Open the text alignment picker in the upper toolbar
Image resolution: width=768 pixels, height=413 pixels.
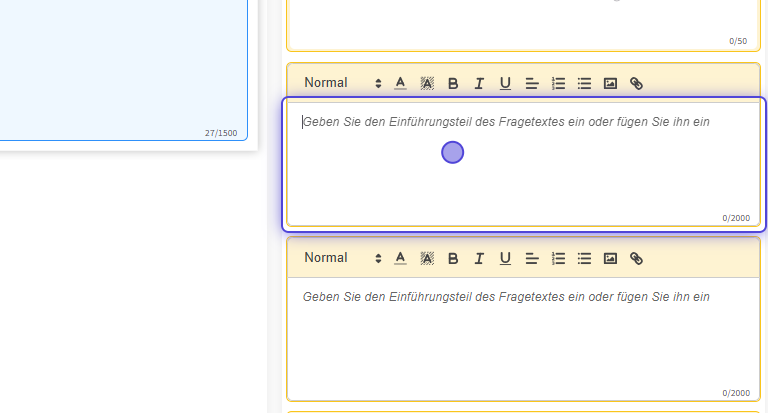[532, 84]
